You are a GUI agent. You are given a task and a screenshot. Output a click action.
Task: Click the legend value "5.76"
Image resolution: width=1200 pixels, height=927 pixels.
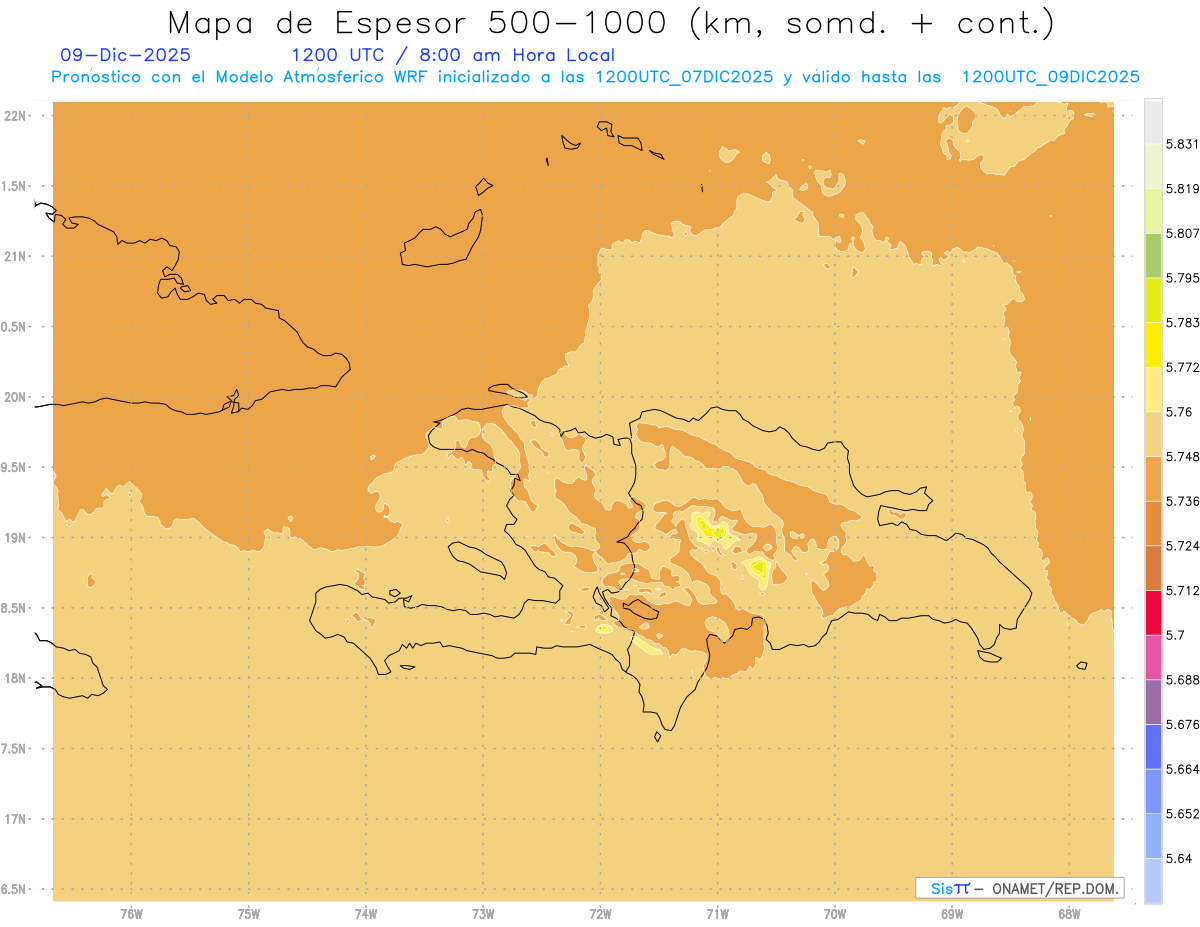1178,412
